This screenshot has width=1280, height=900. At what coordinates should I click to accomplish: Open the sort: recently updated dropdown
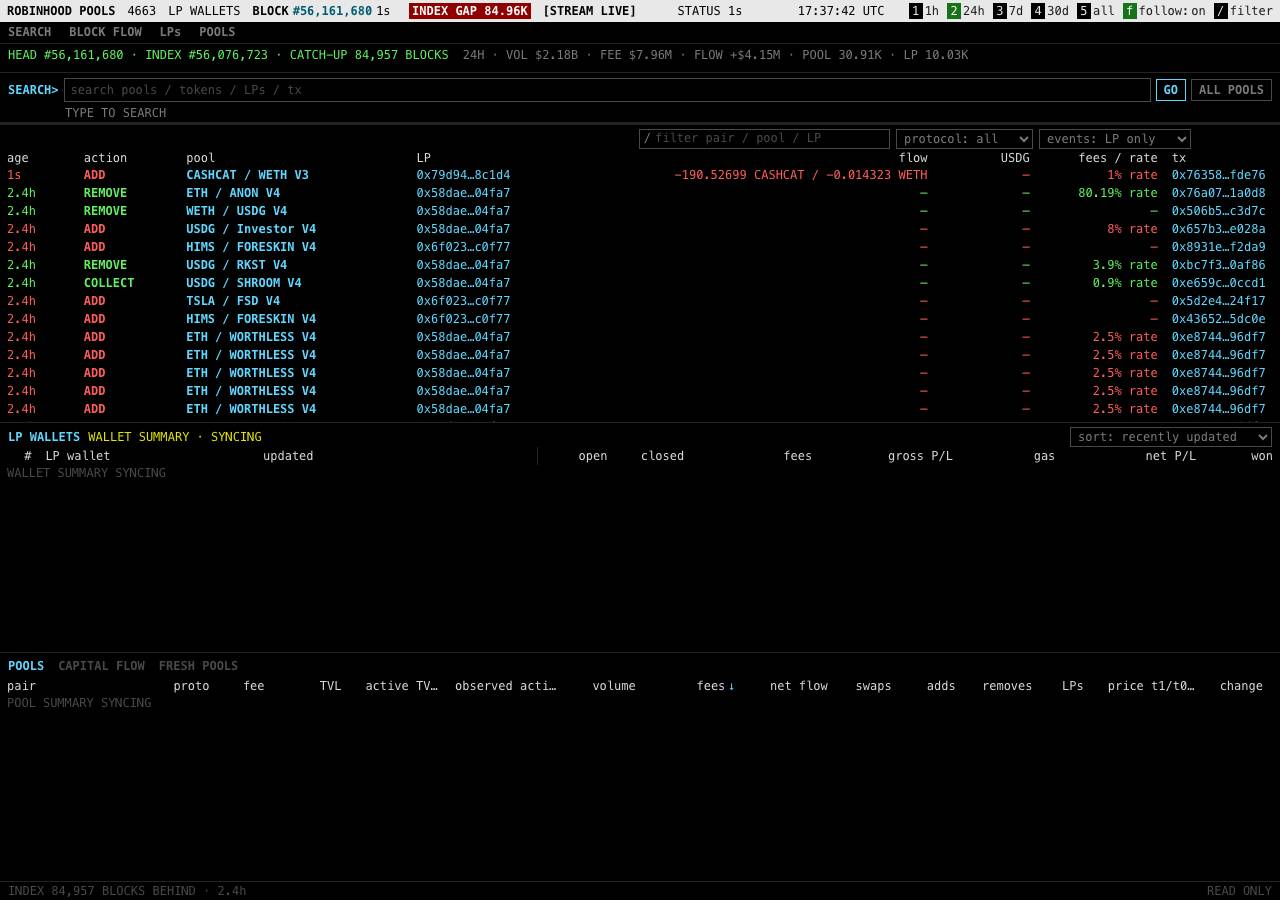1171,437
